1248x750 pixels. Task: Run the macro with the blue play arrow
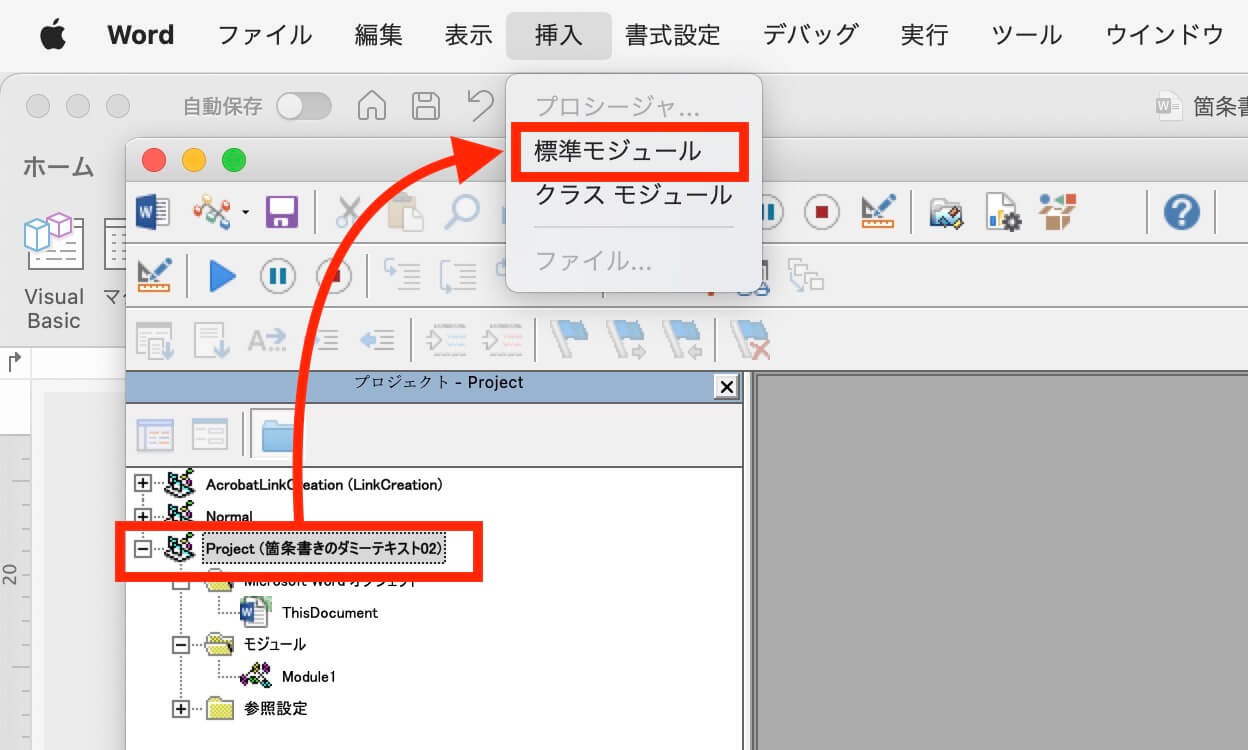222,275
